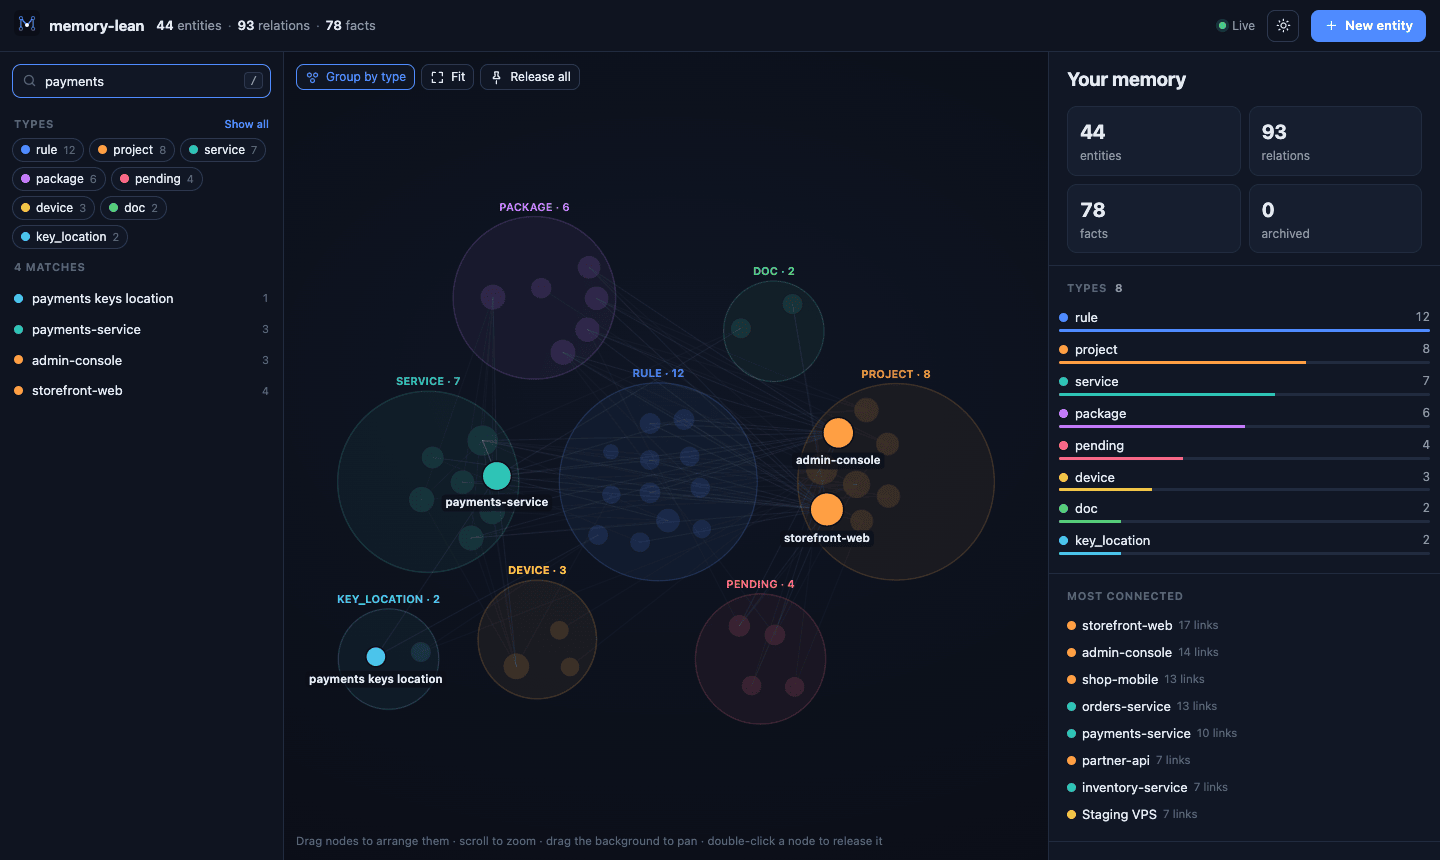1440x860 pixels.
Task: Select the package row in Types panel
Action: click(x=1244, y=415)
